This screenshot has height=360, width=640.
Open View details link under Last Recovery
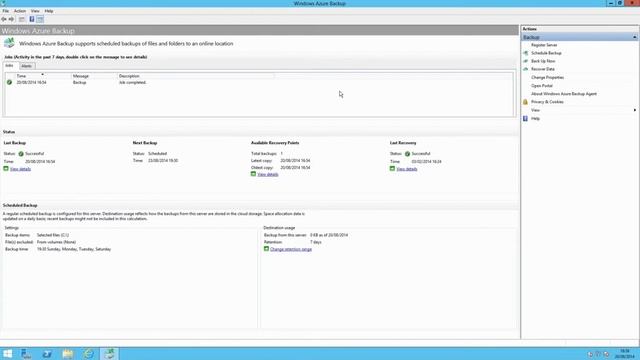(407, 169)
